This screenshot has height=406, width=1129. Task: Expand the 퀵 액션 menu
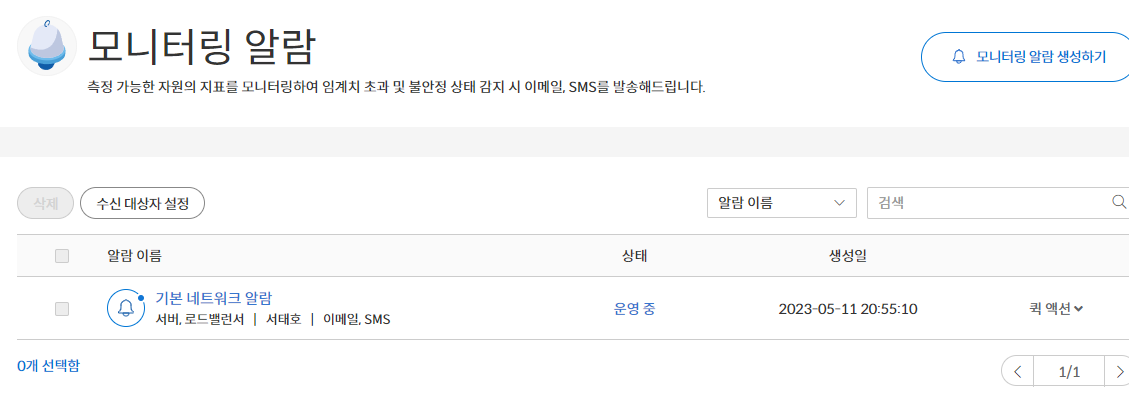(1057, 309)
